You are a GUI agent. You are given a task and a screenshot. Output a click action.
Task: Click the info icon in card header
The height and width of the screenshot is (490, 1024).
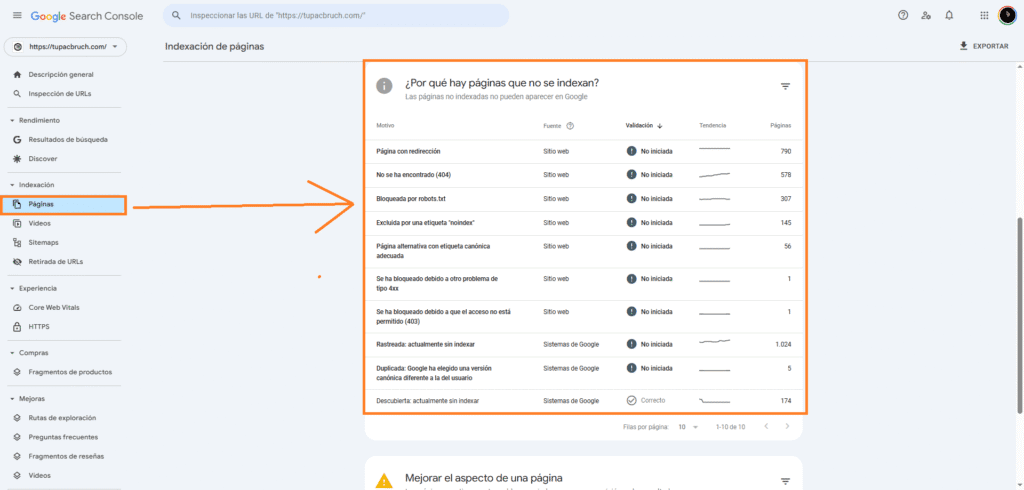click(385, 86)
